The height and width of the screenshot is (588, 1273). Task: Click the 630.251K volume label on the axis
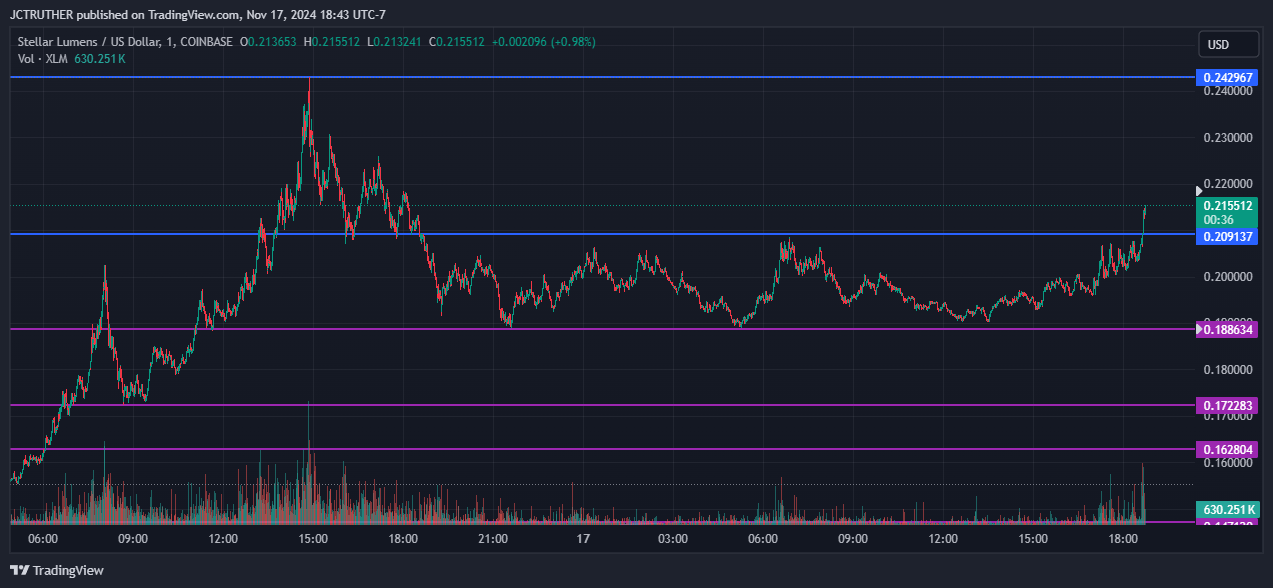point(1228,510)
